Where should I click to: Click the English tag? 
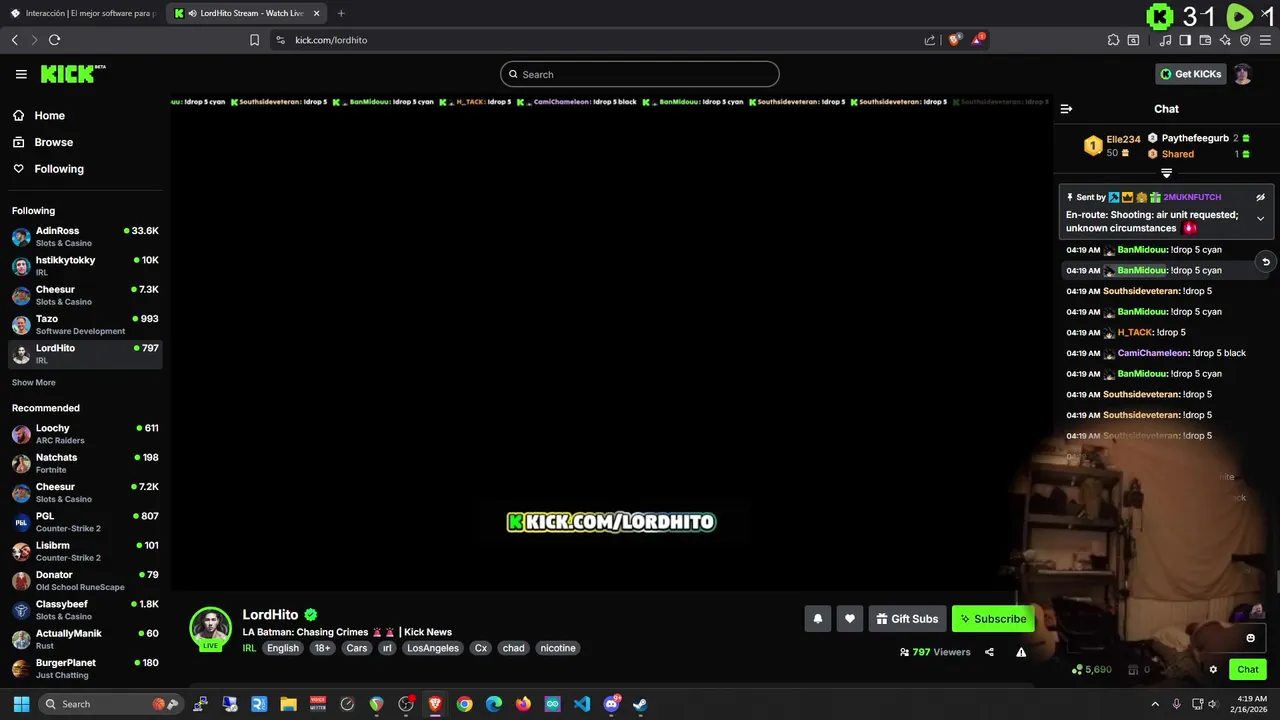[283, 648]
